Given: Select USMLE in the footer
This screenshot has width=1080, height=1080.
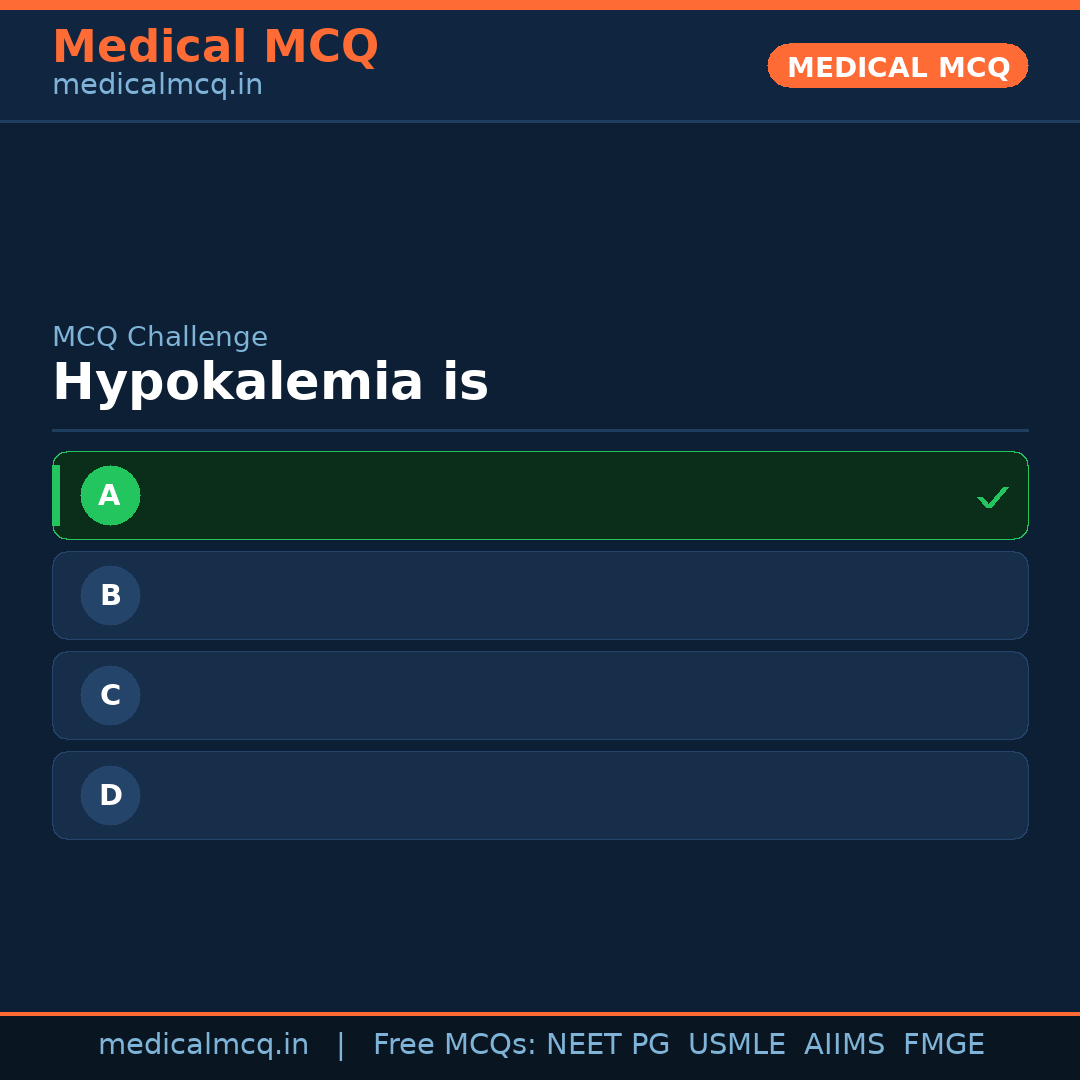Looking at the screenshot, I should tap(736, 1044).
